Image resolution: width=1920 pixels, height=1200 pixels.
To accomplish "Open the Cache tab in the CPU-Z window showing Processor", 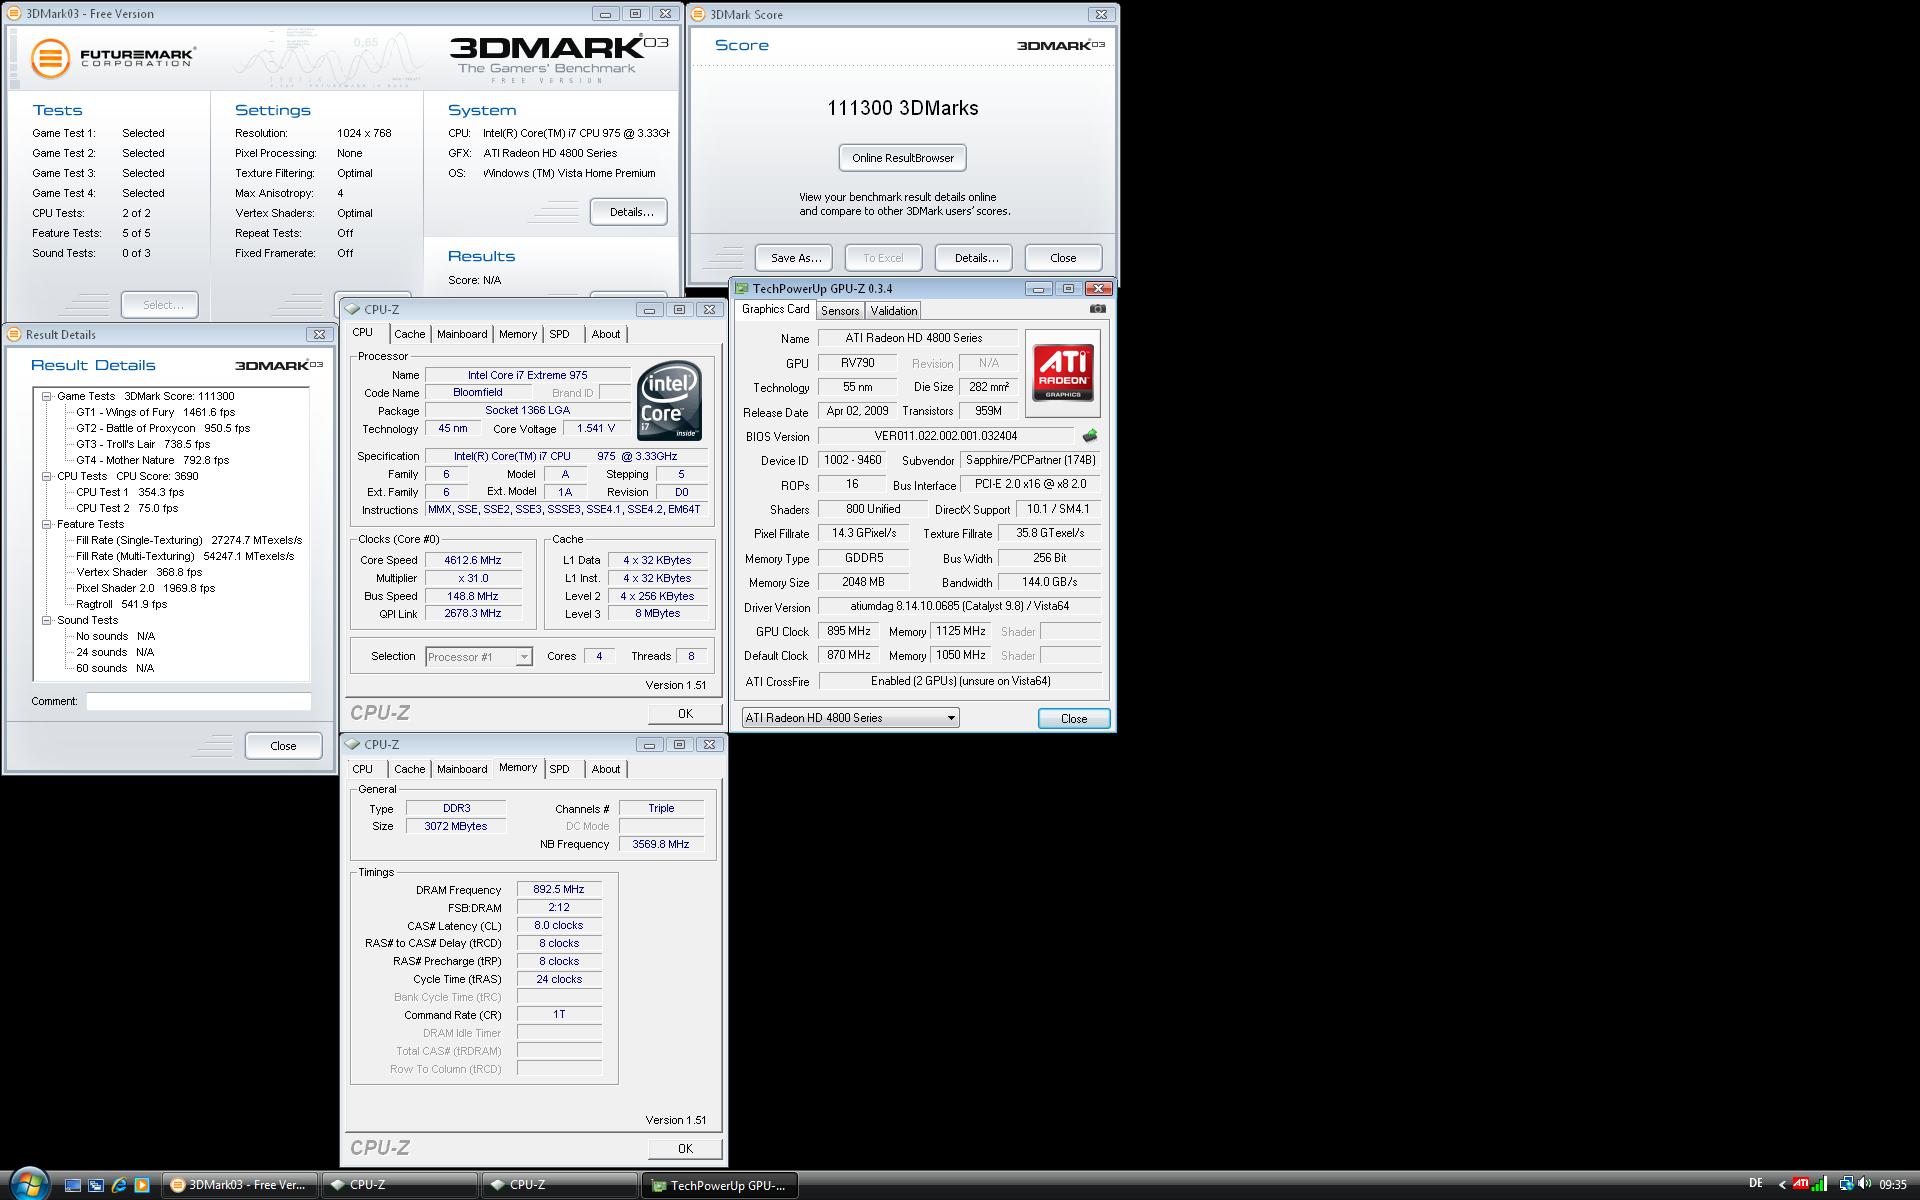I will [x=409, y=334].
